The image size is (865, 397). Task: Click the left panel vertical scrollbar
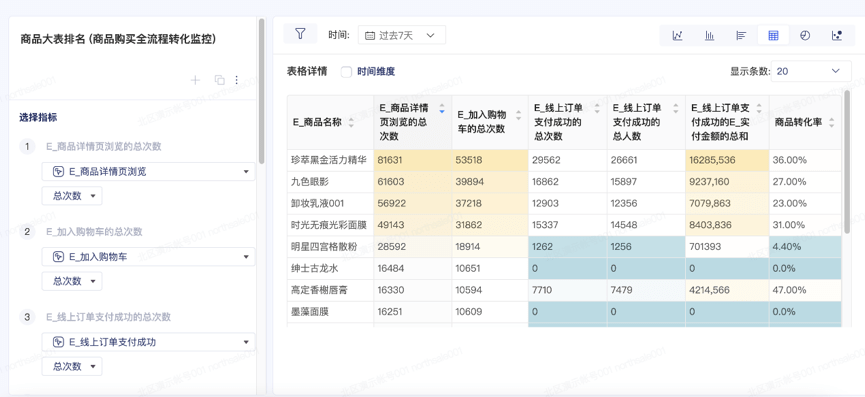coord(261,91)
